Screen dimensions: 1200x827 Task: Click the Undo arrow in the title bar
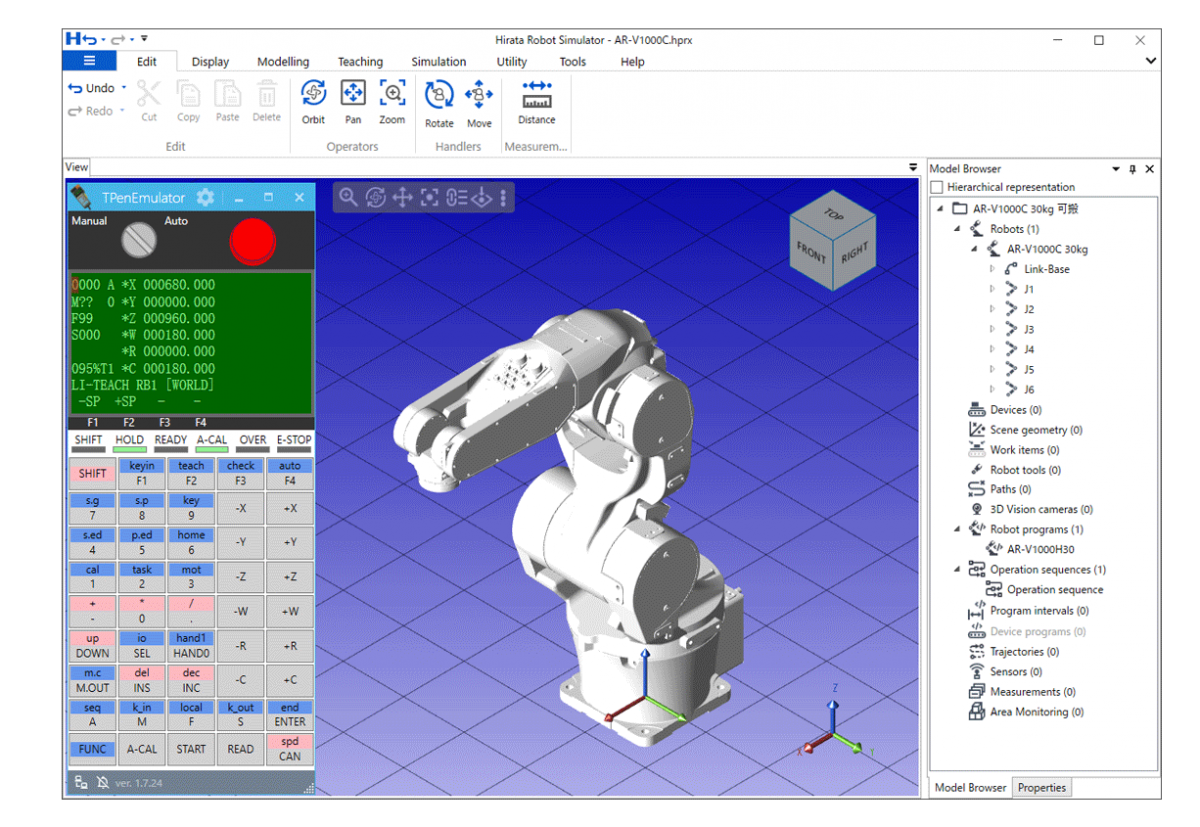(89, 39)
